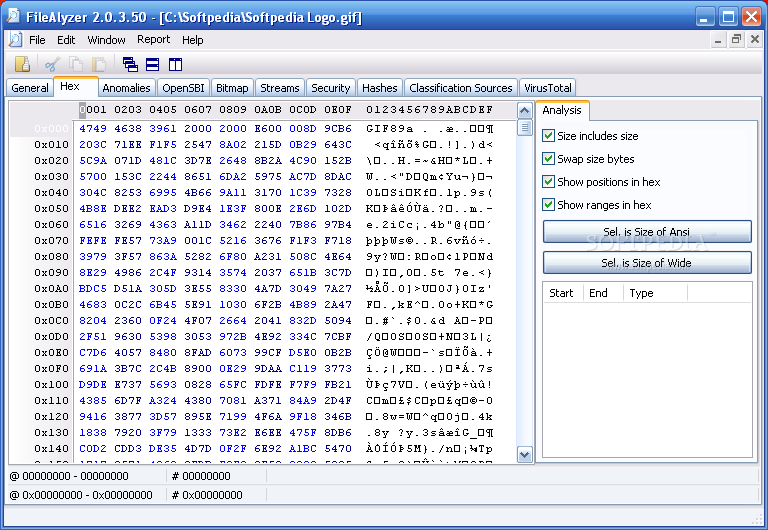Open the Window menu
Screen dimensions: 768x530
(106, 40)
